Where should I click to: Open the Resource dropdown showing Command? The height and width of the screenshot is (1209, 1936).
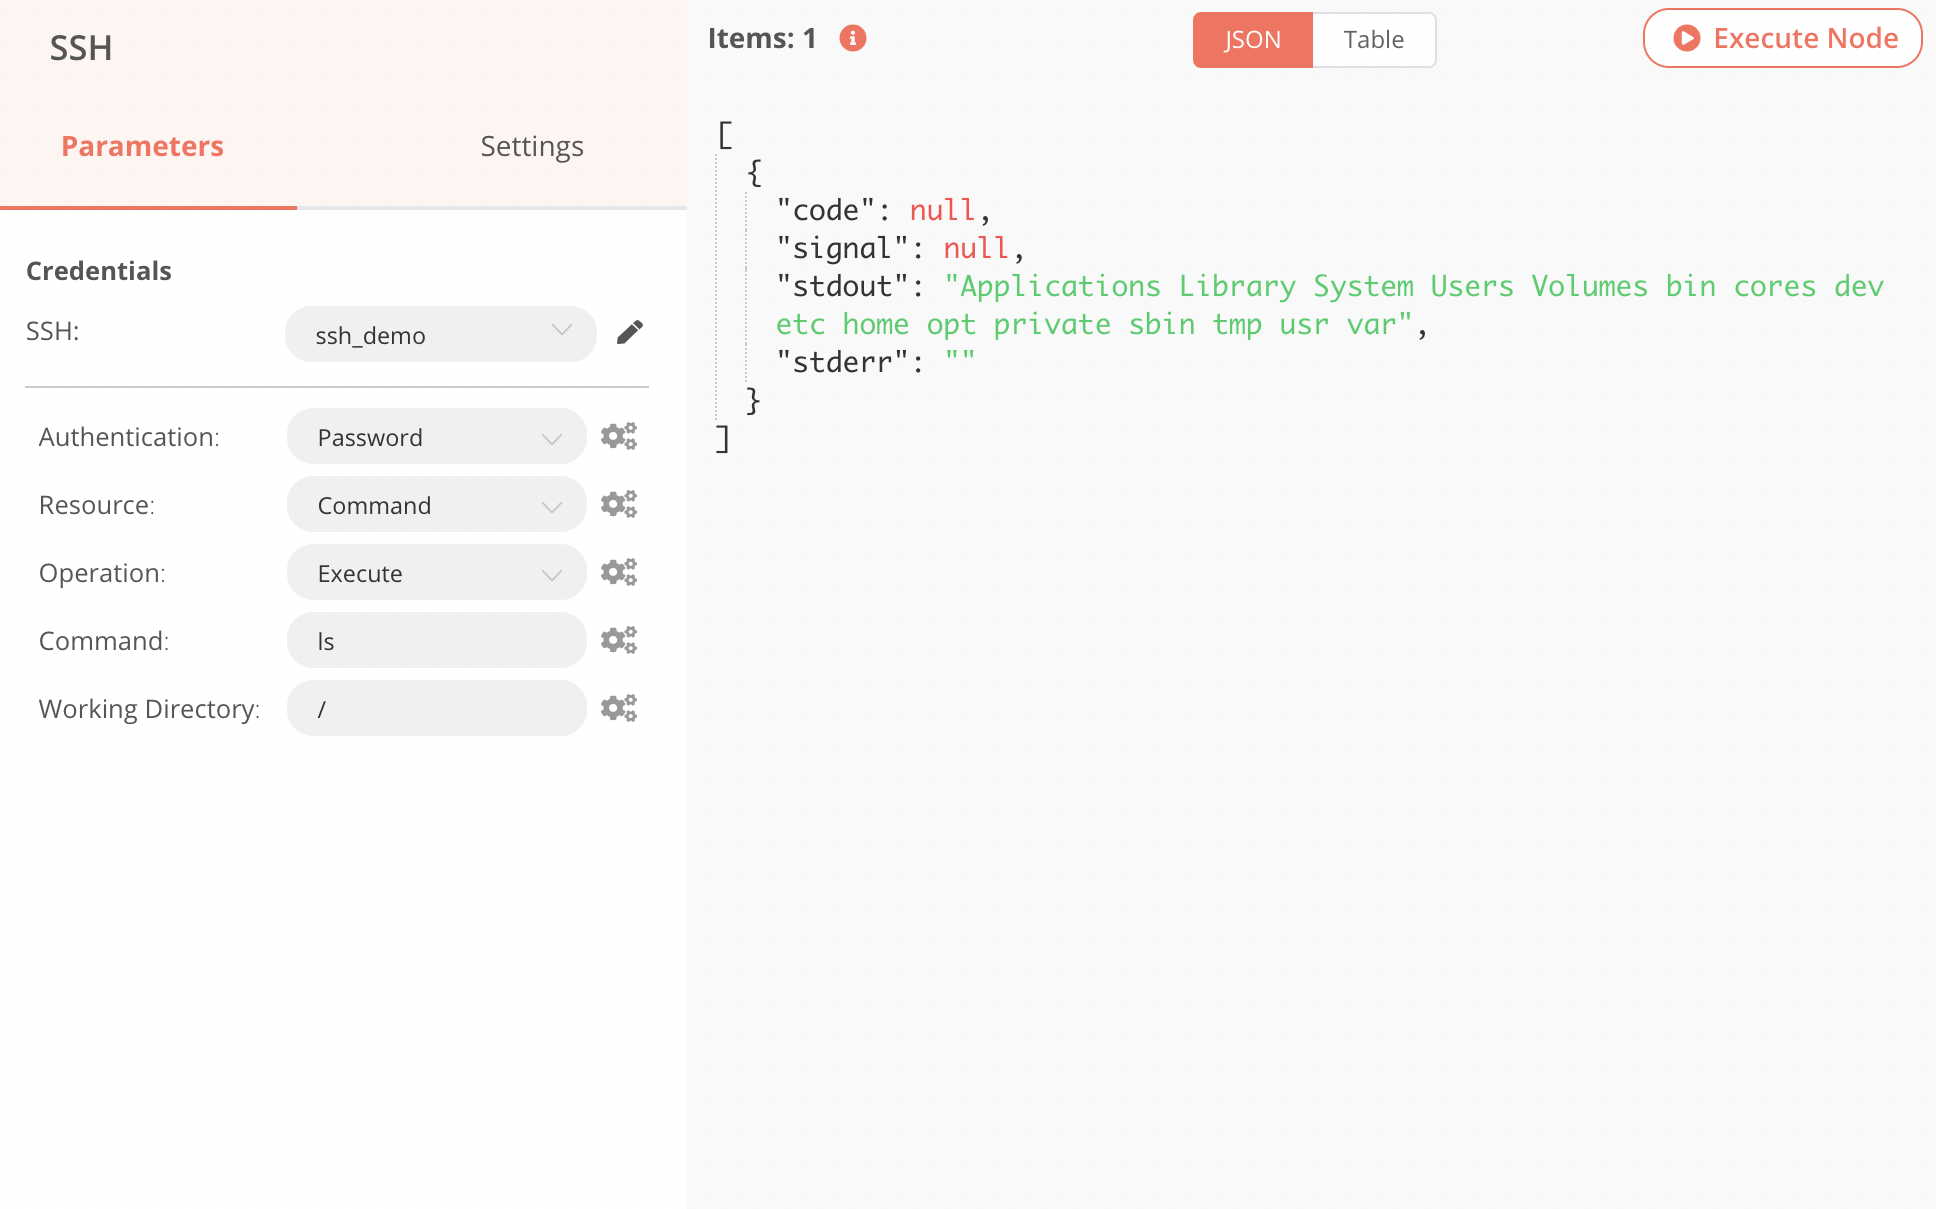tap(436, 504)
